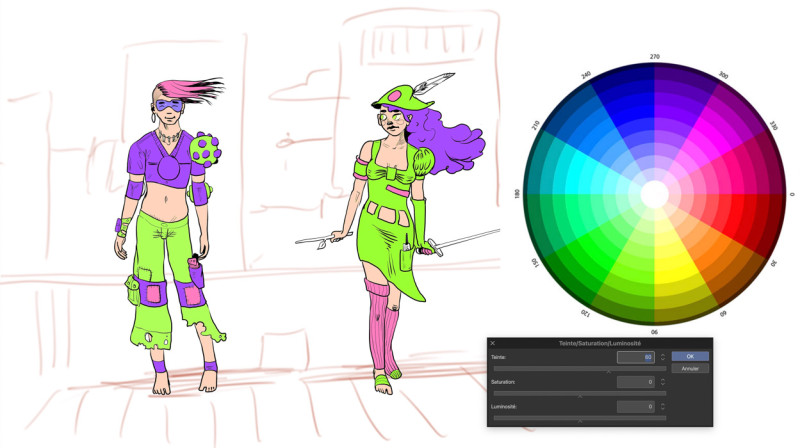Click the Teinte slider handle
800x448 pixels.
pos(608,370)
